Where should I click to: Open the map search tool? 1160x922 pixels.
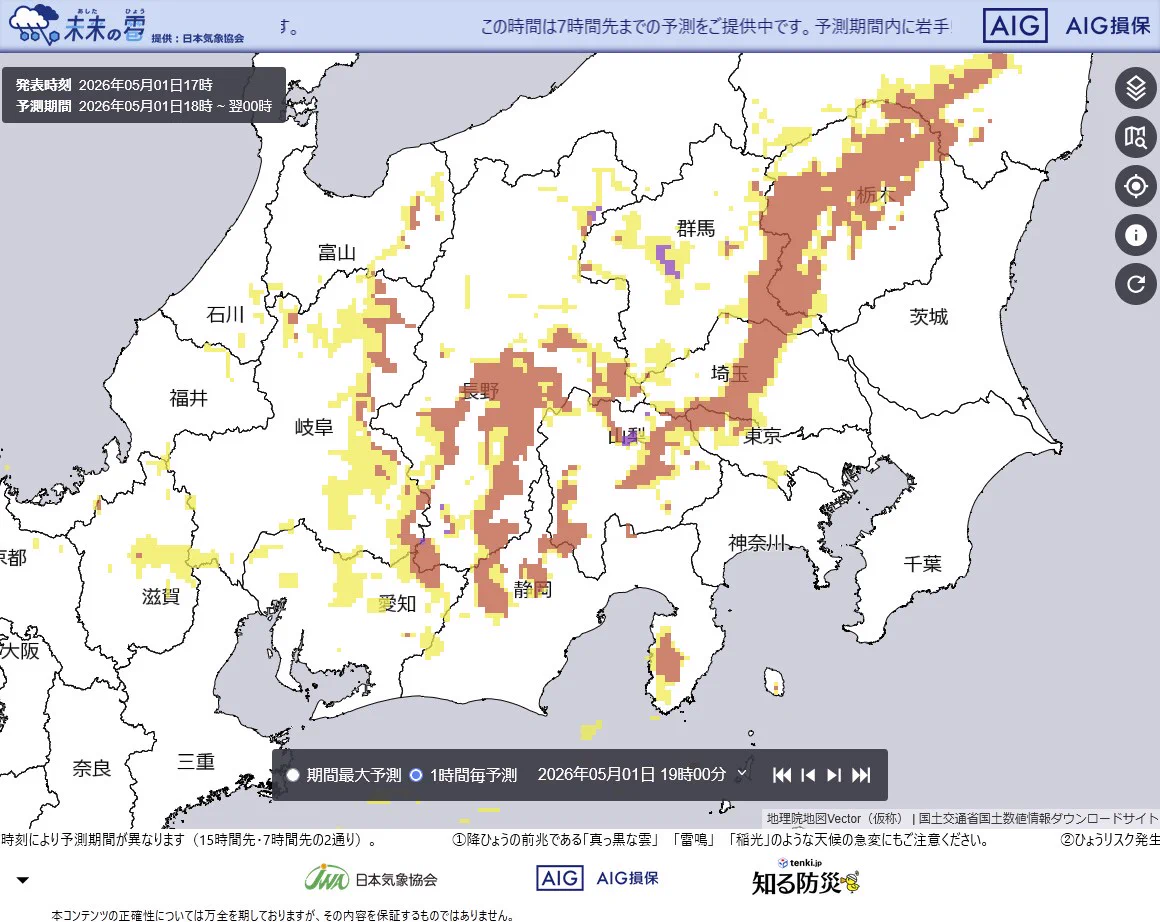(x=1136, y=137)
